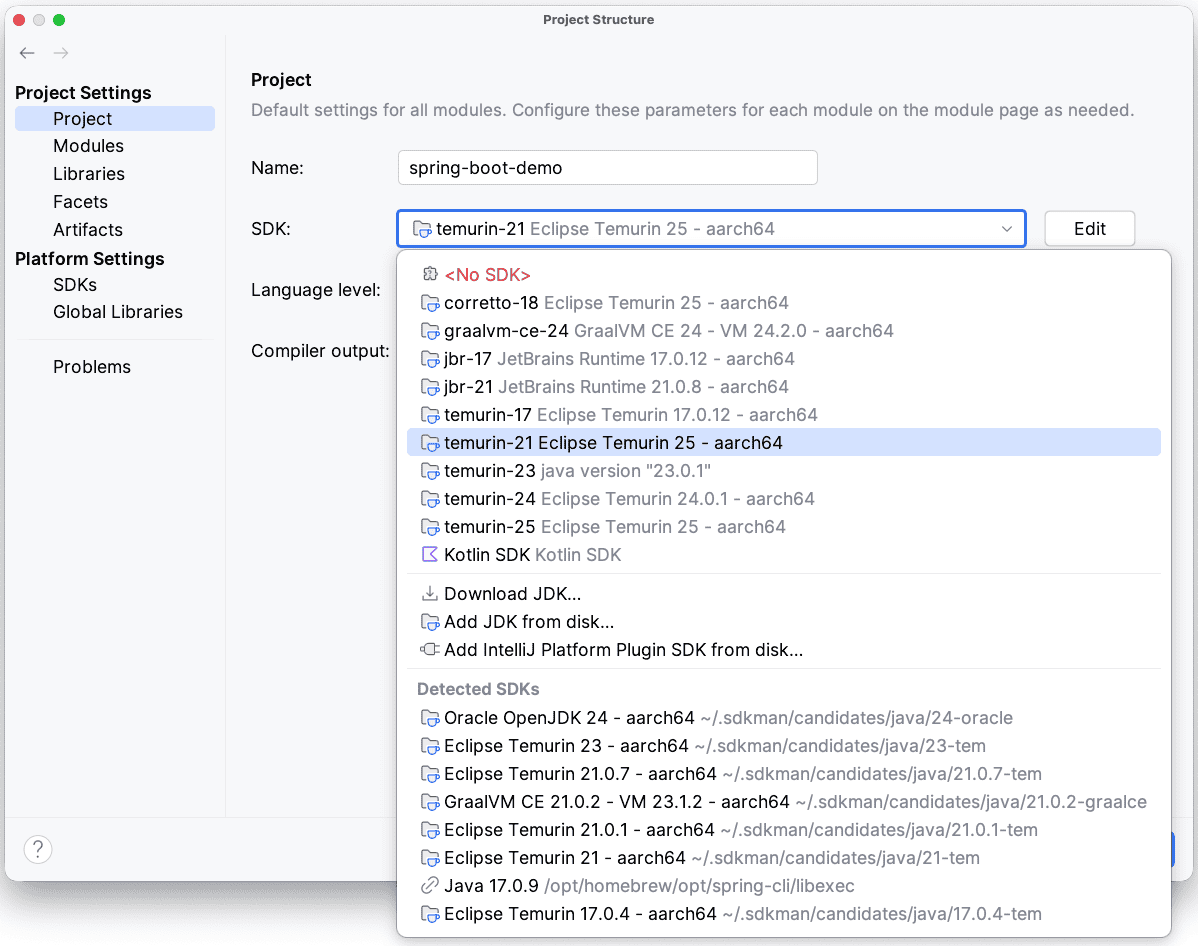The width and height of the screenshot is (1198, 946).
Task: Collapse the SDK dropdown chevron
Action: click(1007, 229)
